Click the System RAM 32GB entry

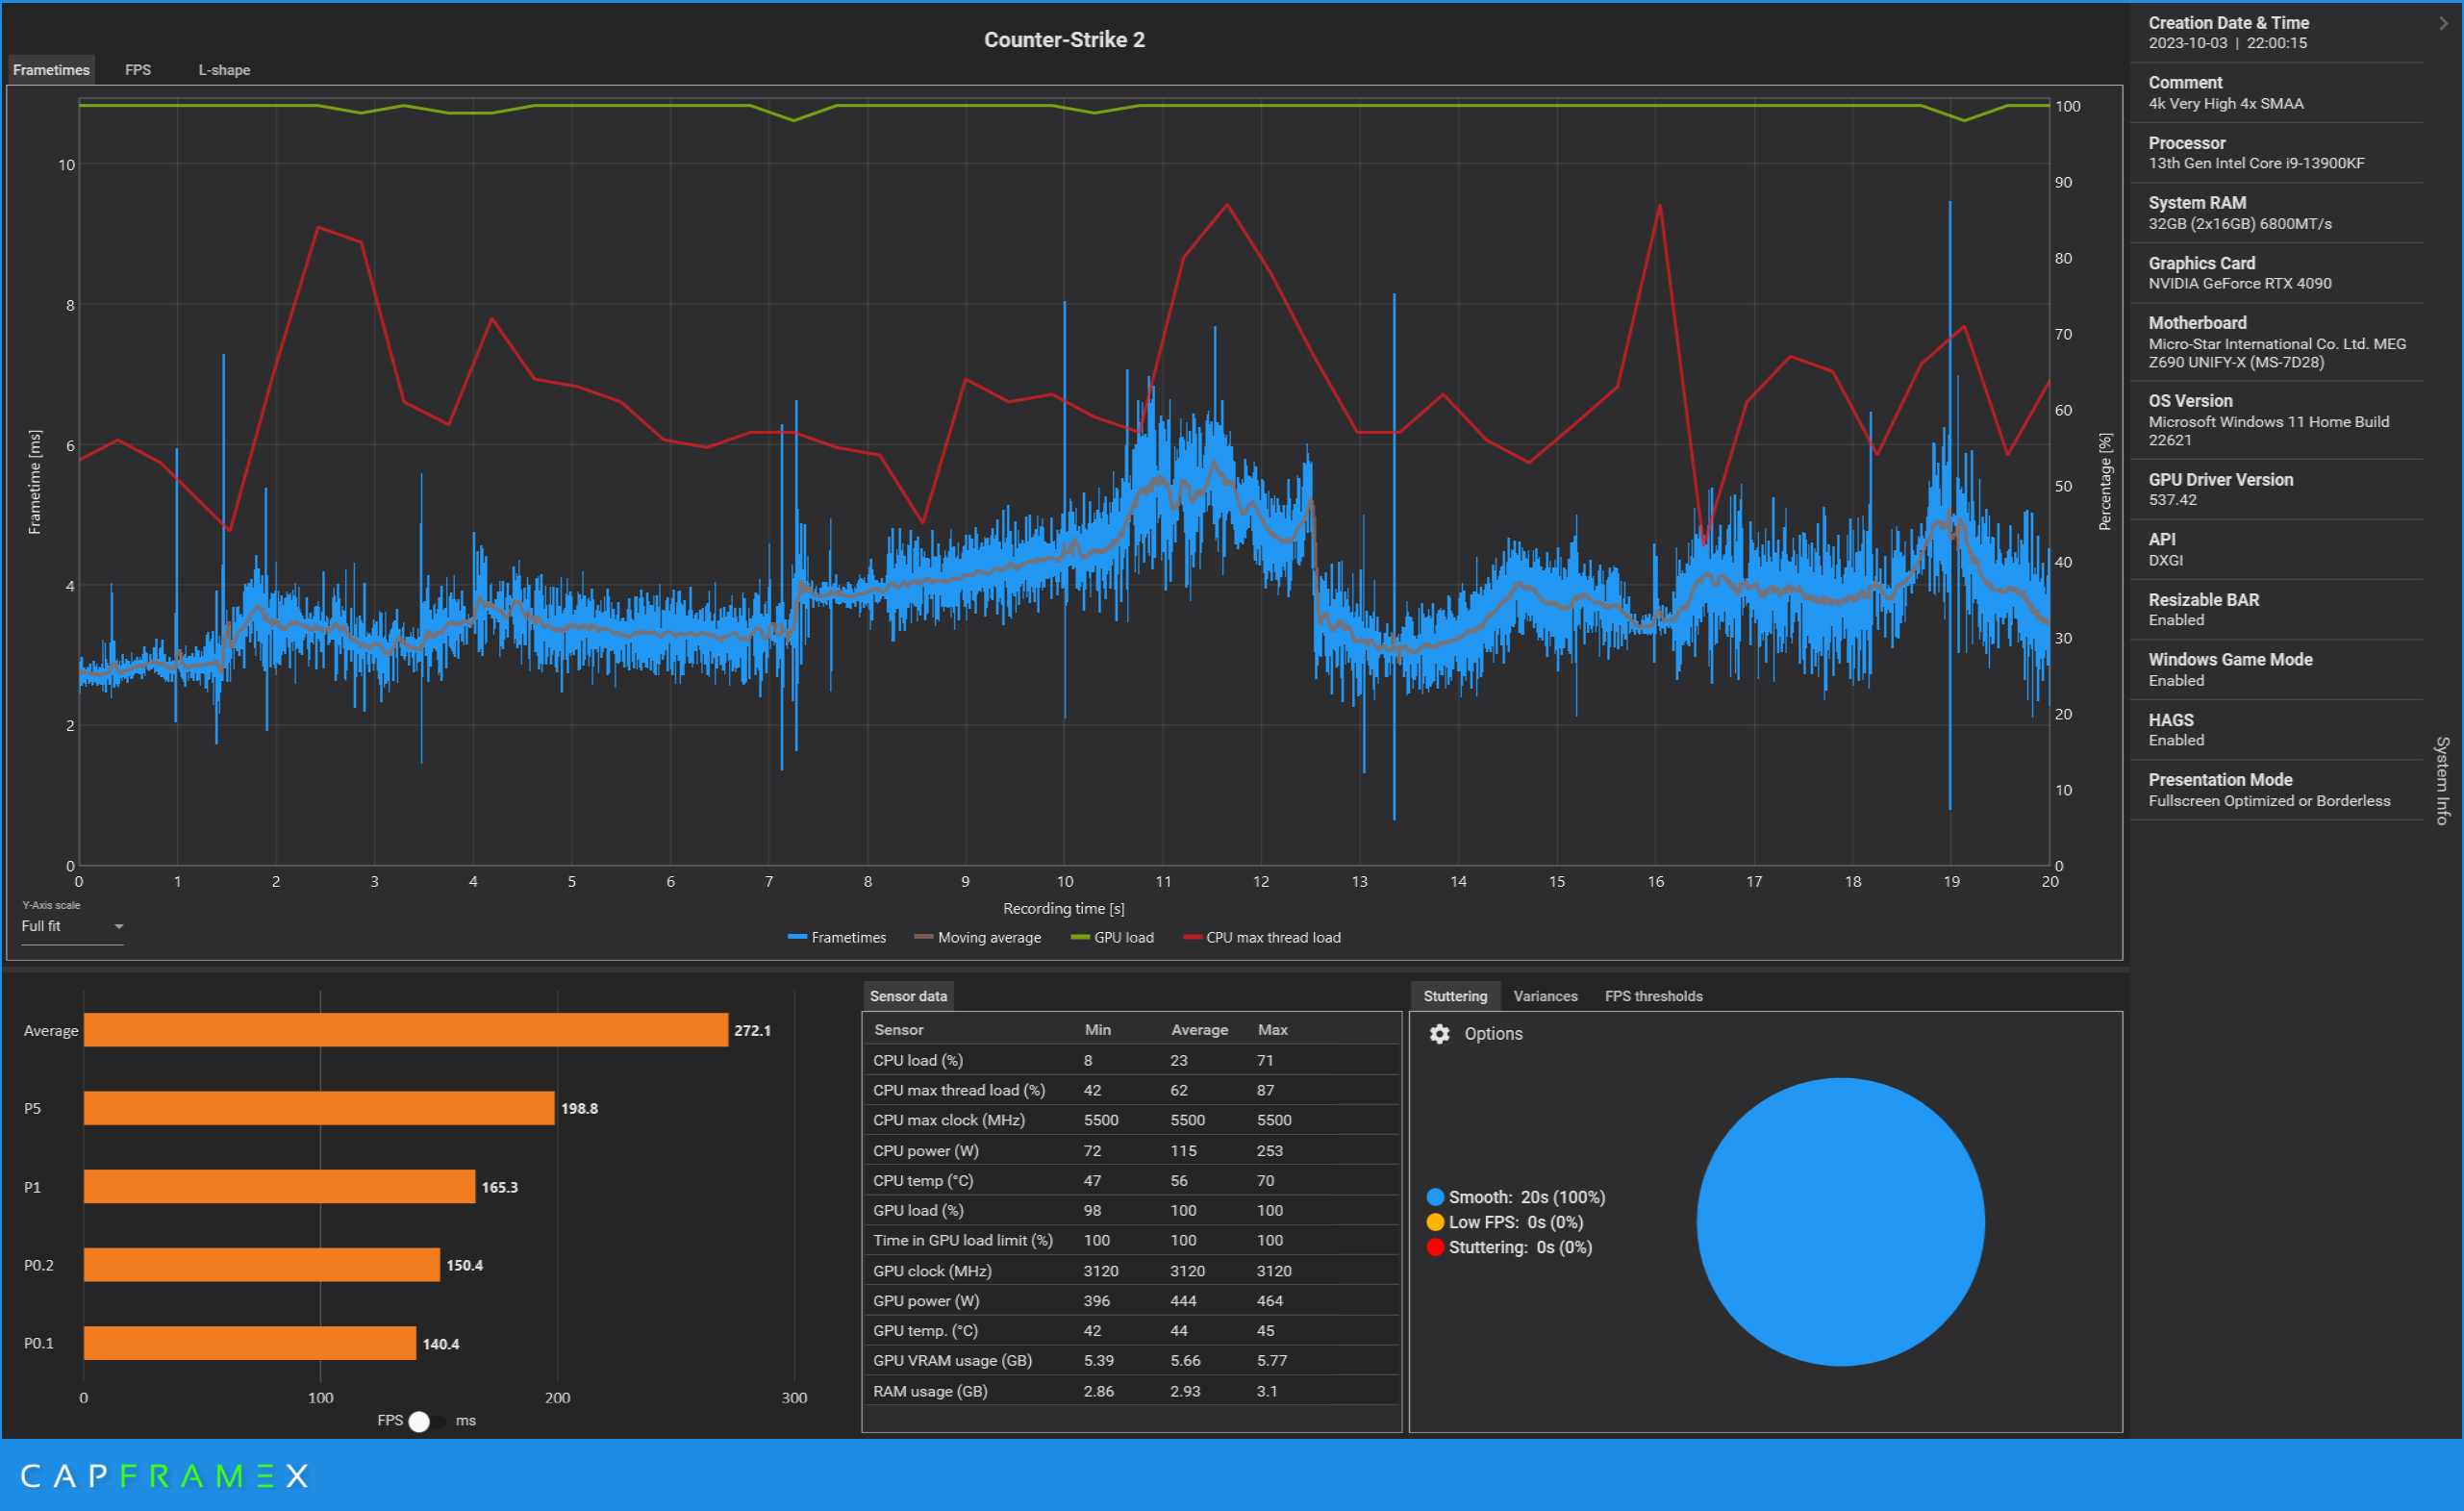pos(2277,213)
